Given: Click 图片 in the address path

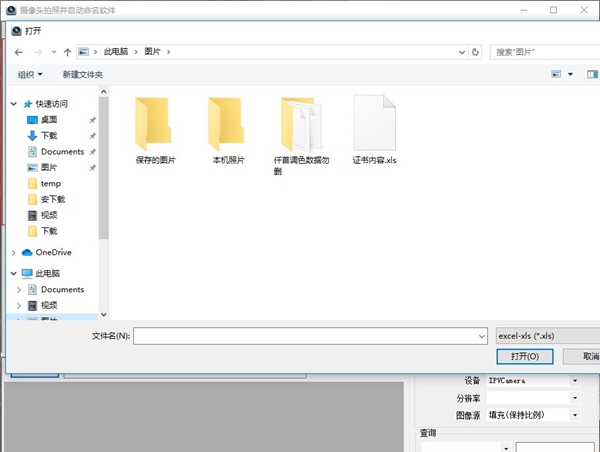Looking at the screenshot, I should point(152,52).
